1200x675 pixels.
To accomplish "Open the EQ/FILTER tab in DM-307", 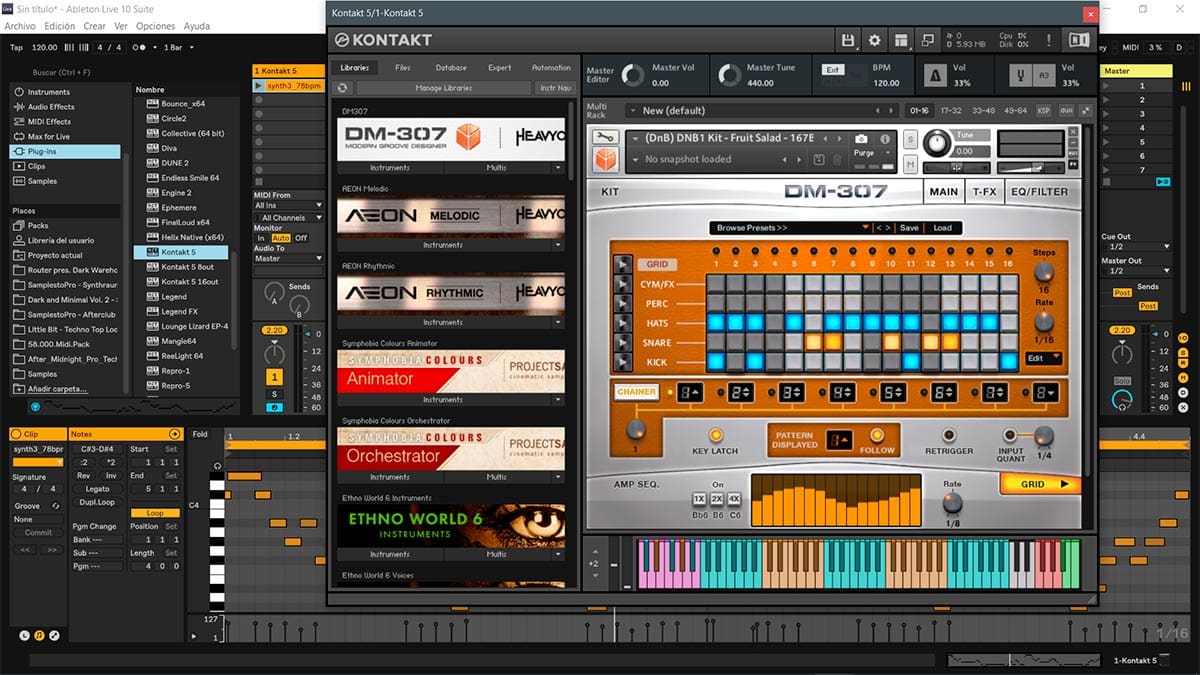I will pos(1040,191).
